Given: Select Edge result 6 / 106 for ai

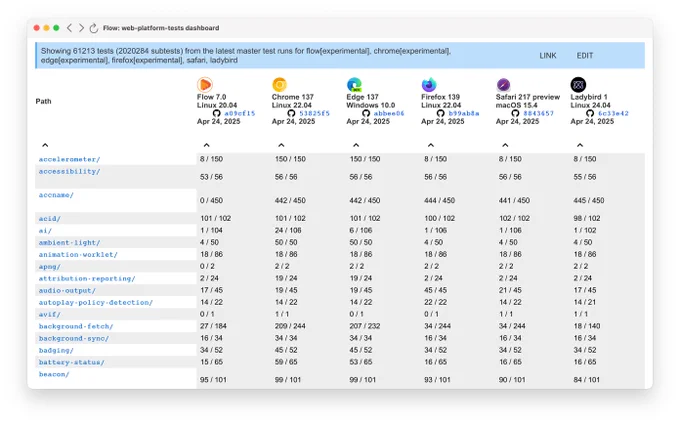Looking at the screenshot, I should [x=361, y=230].
